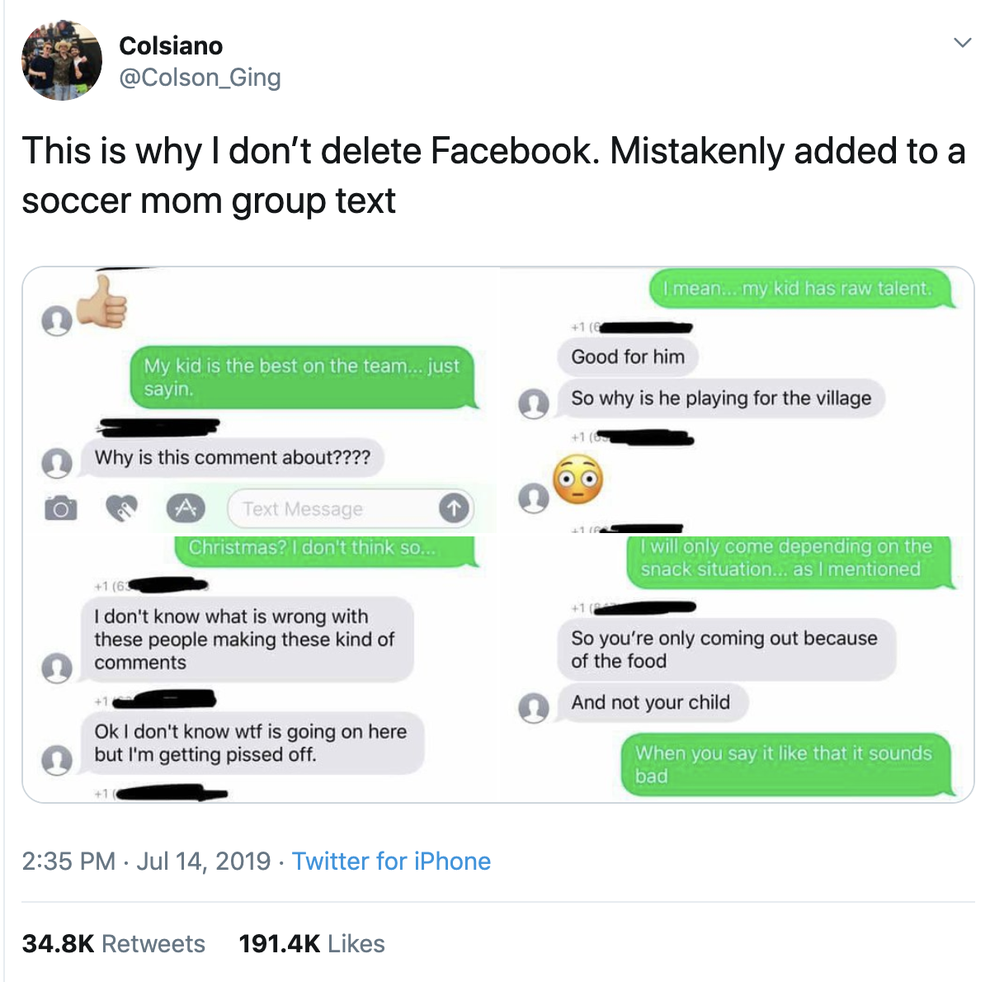
Task: View the 191.4K Likes list
Action: point(311,943)
